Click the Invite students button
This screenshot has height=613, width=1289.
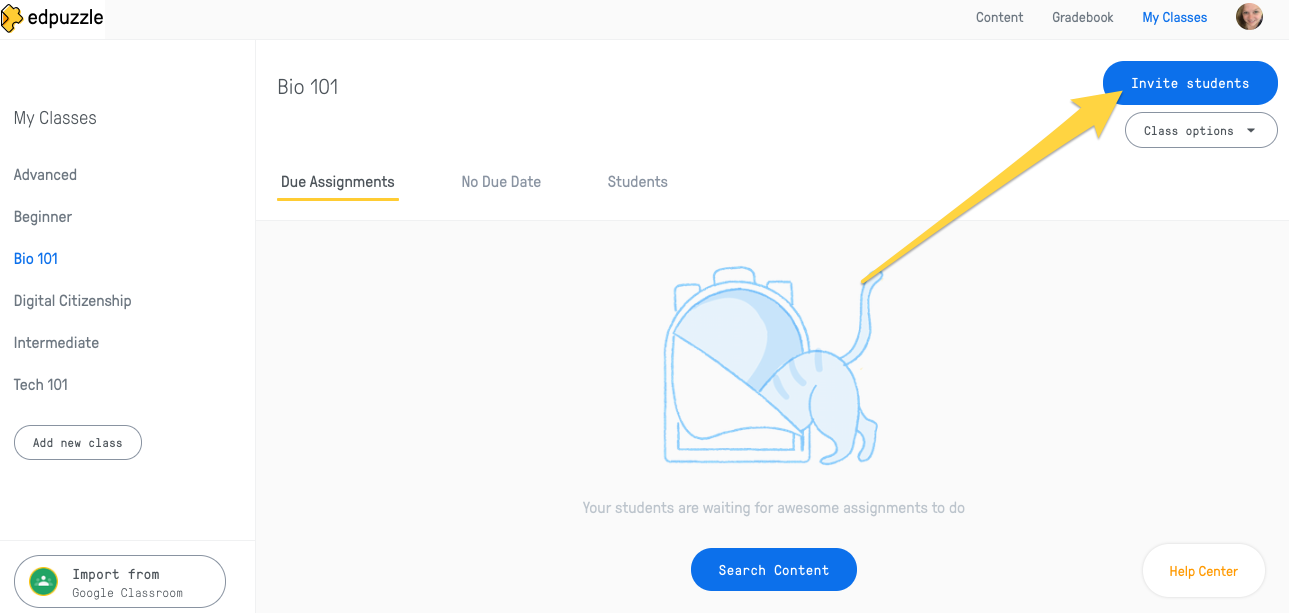(1190, 83)
